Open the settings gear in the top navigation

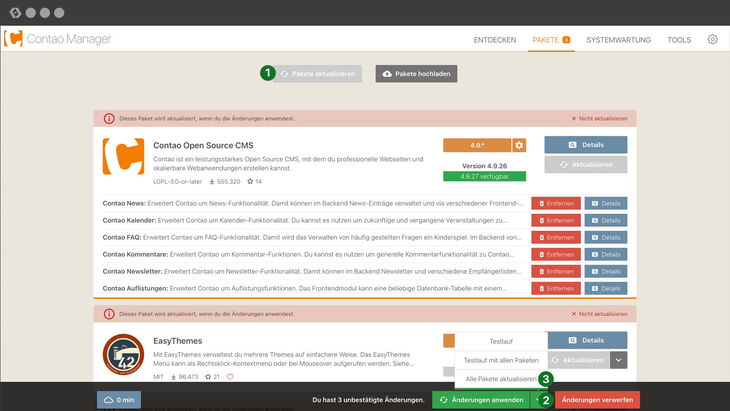point(712,40)
